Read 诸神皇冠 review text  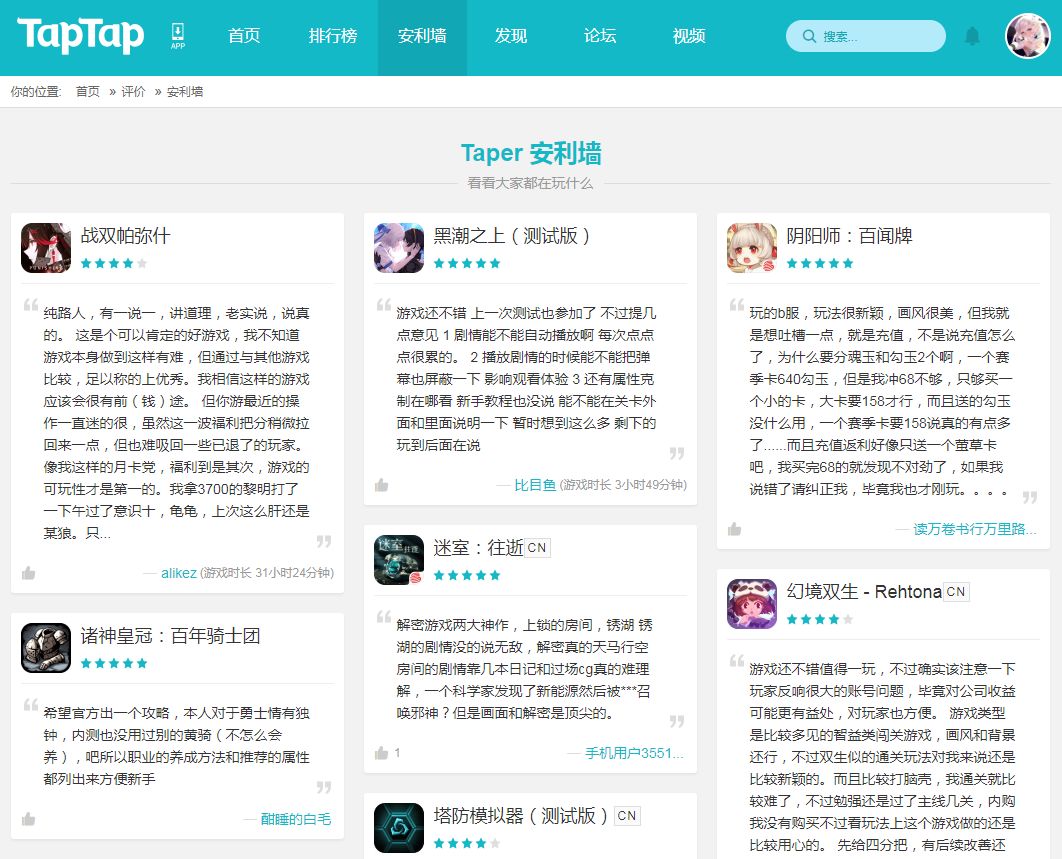(x=176, y=746)
